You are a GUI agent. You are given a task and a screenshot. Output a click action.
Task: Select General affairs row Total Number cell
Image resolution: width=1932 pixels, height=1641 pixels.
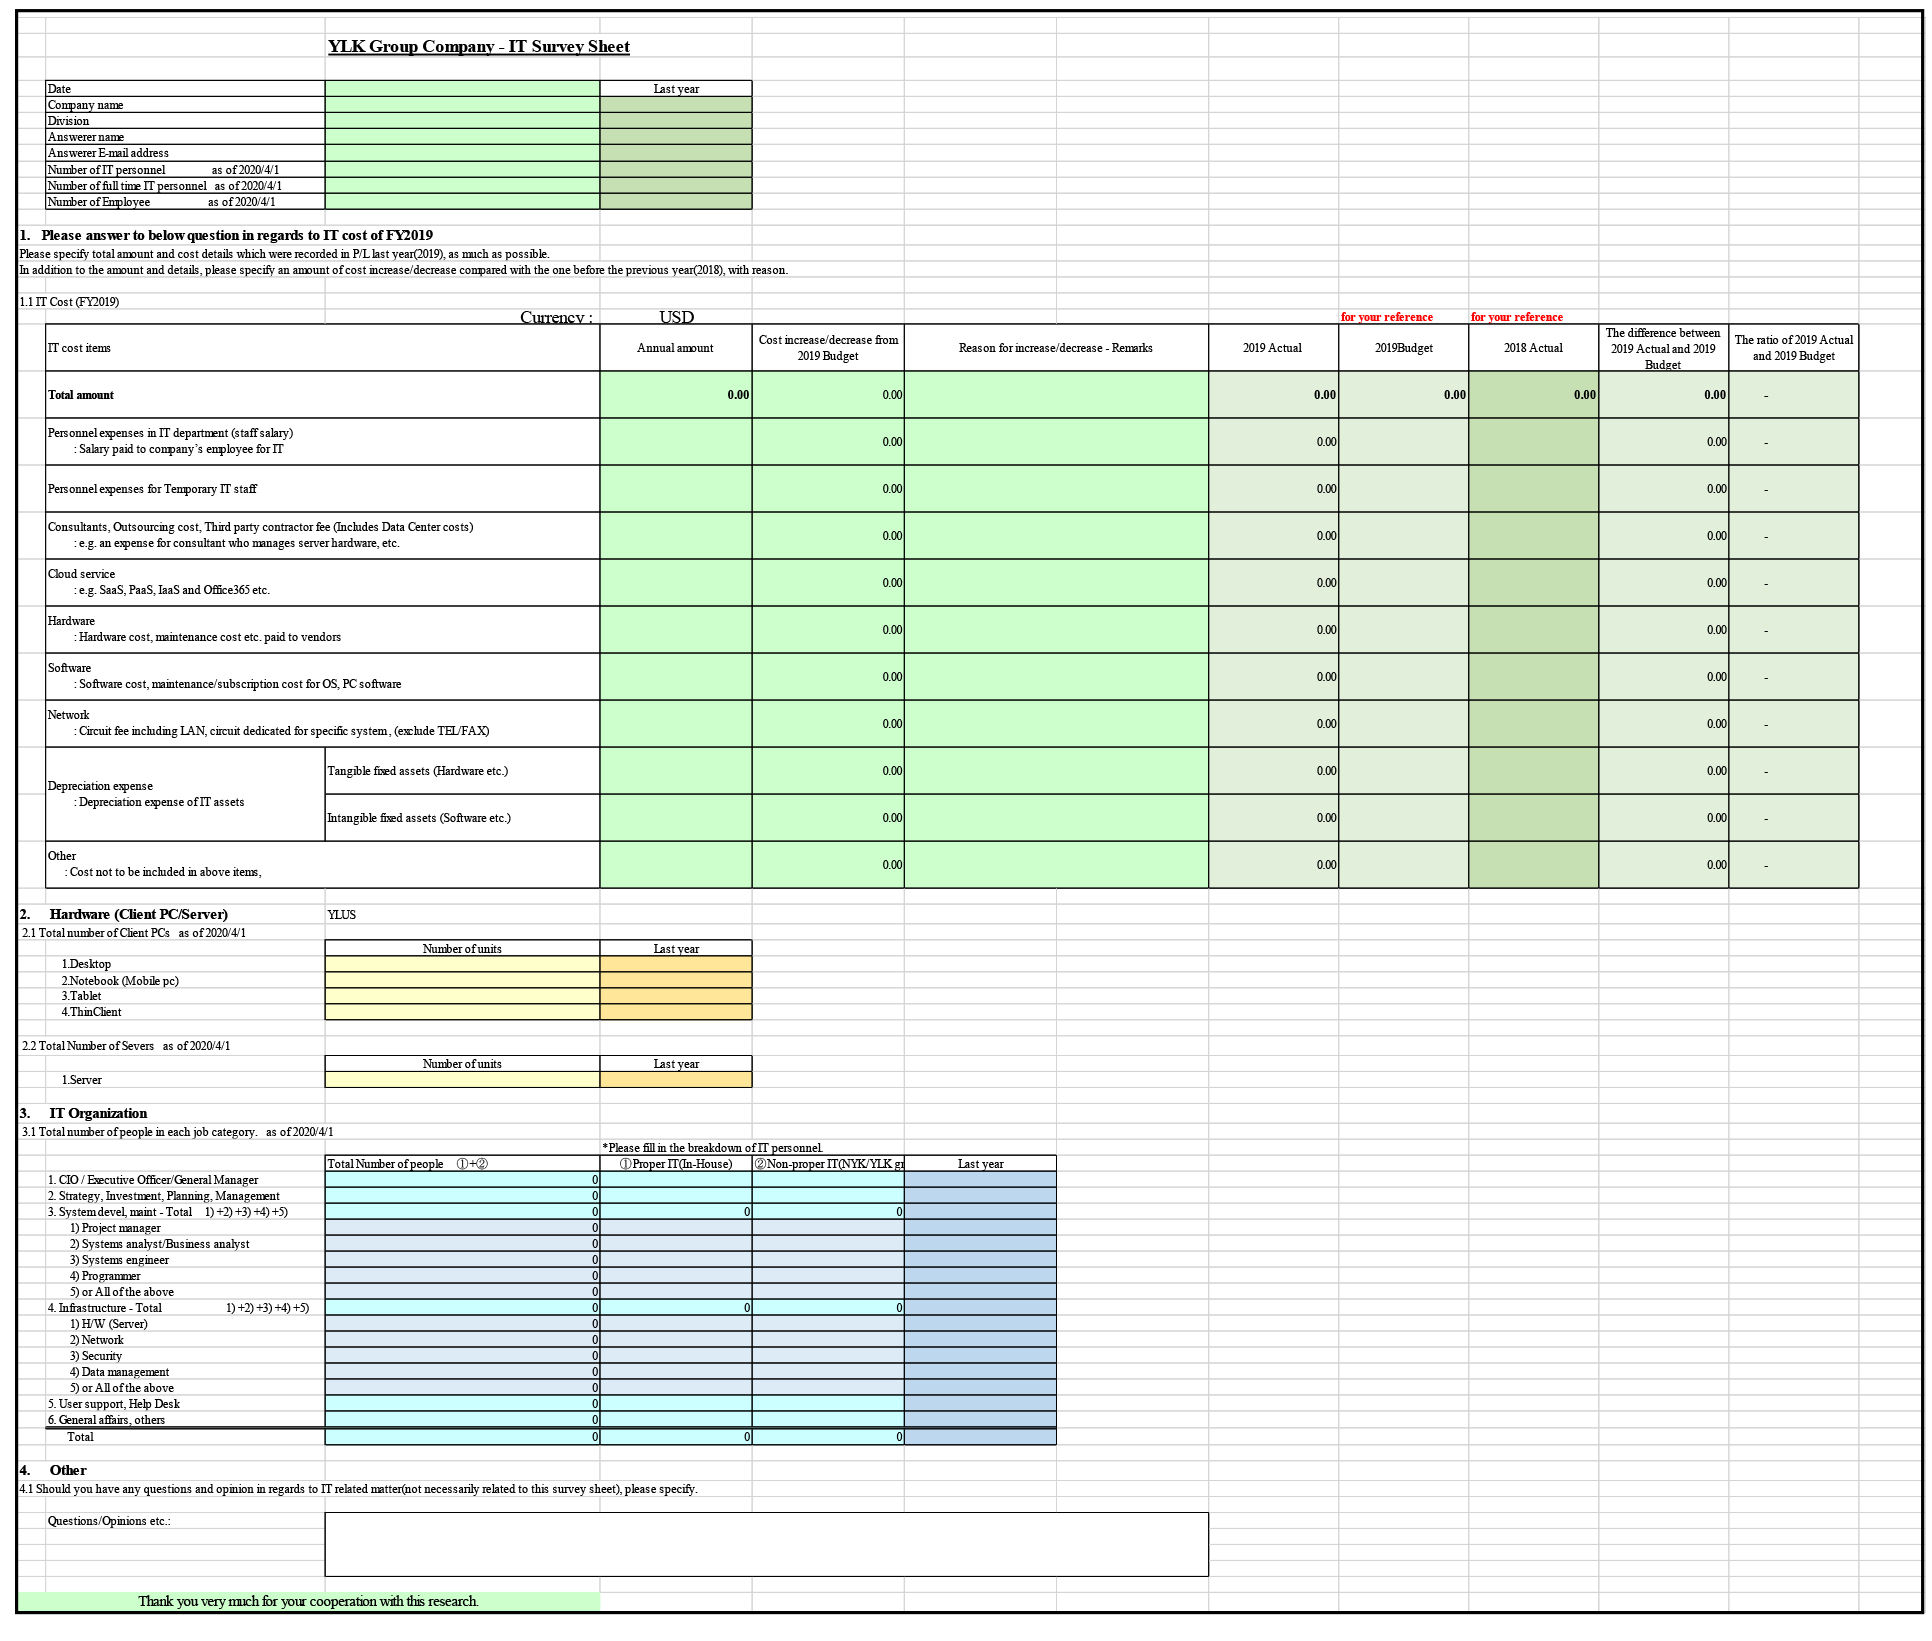(462, 1420)
